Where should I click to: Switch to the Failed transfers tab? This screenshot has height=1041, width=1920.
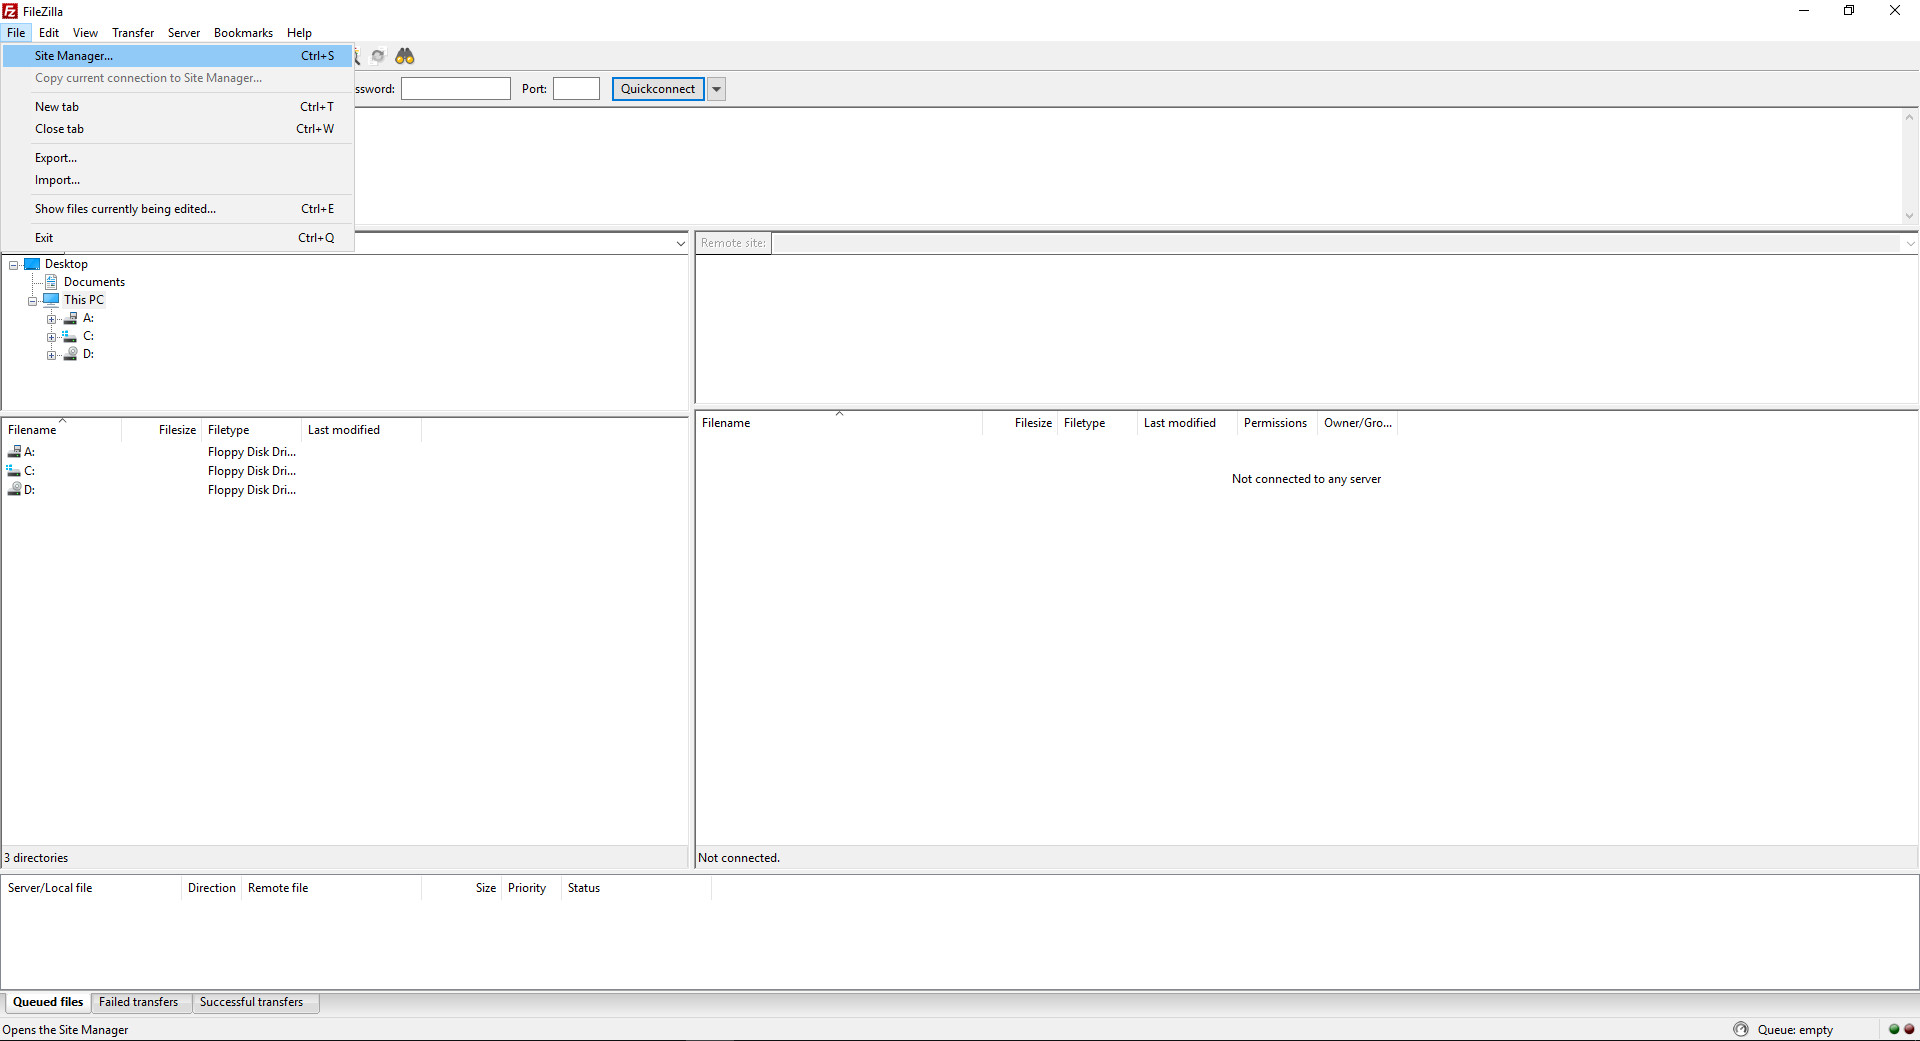click(139, 1002)
